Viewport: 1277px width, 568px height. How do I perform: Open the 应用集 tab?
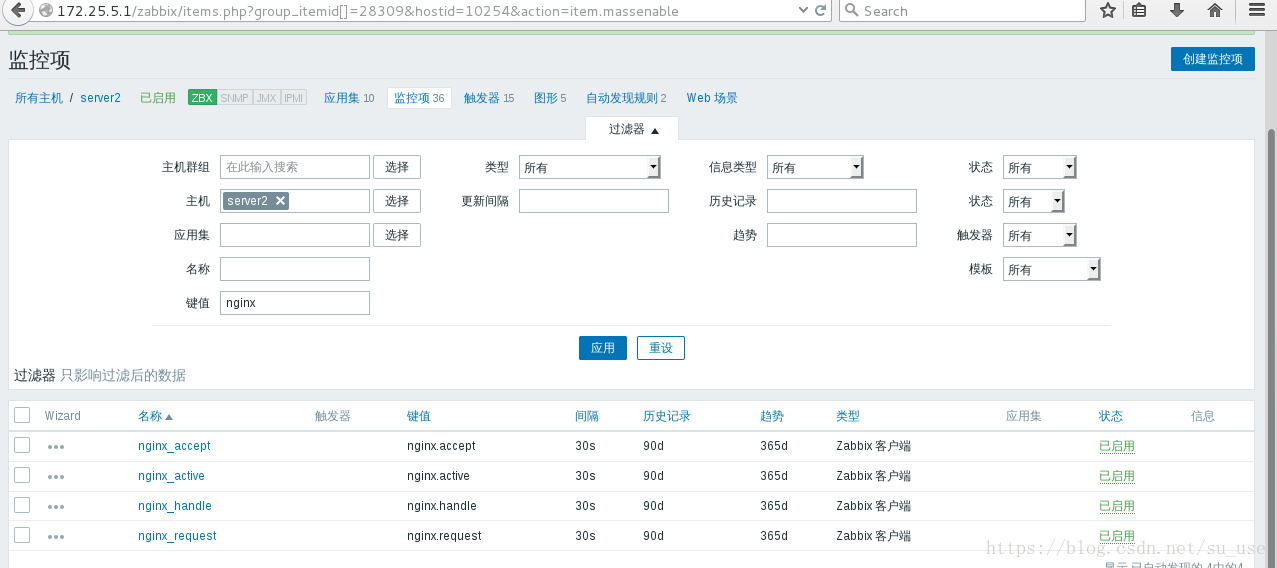pyautogui.click(x=348, y=98)
